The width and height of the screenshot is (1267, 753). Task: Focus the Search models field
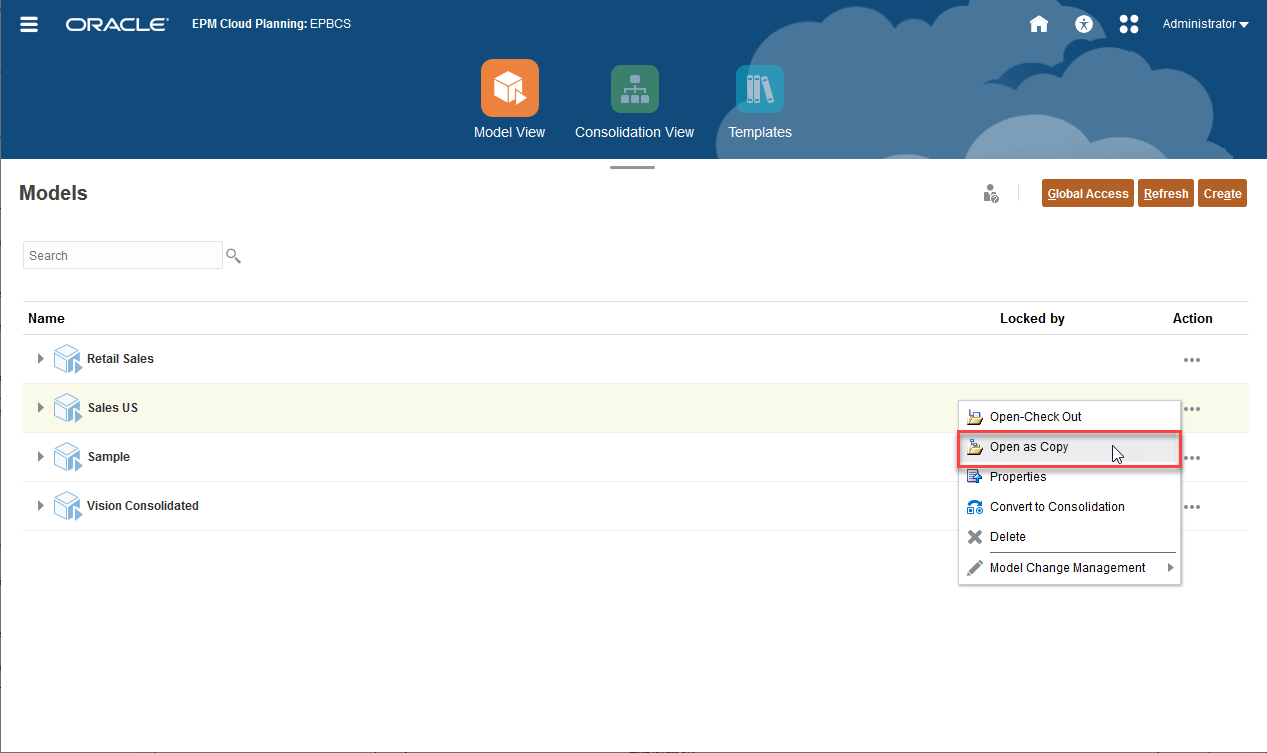[x=123, y=255]
